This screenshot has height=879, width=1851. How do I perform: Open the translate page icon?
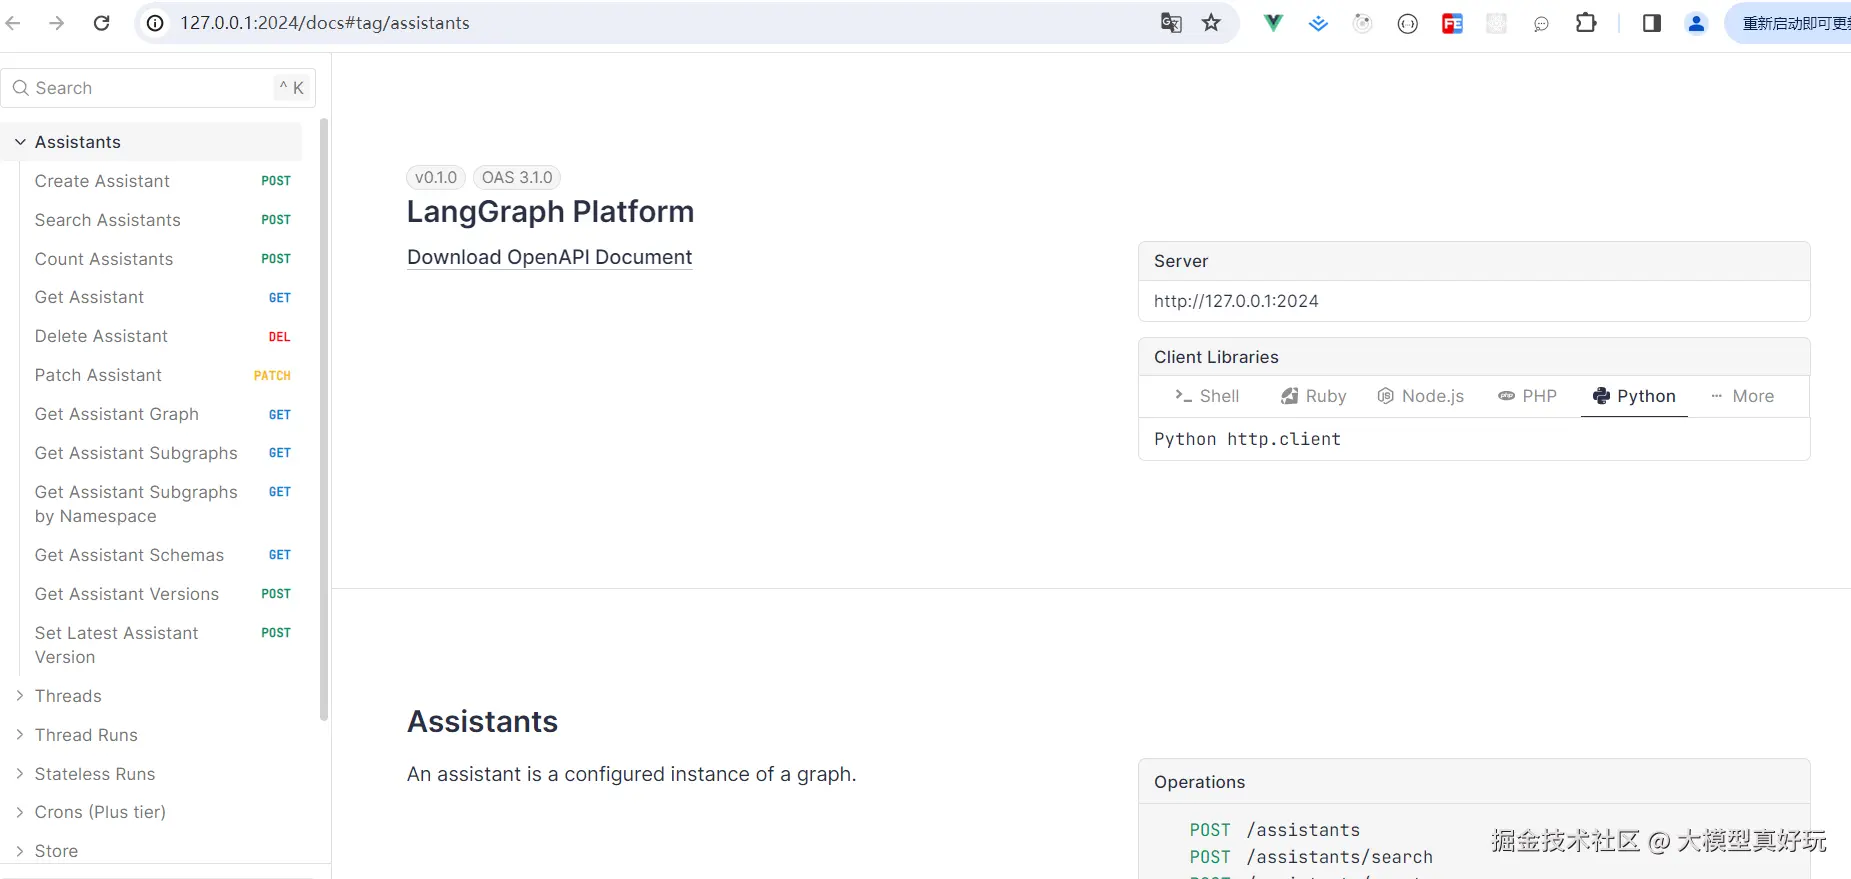click(1171, 23)
